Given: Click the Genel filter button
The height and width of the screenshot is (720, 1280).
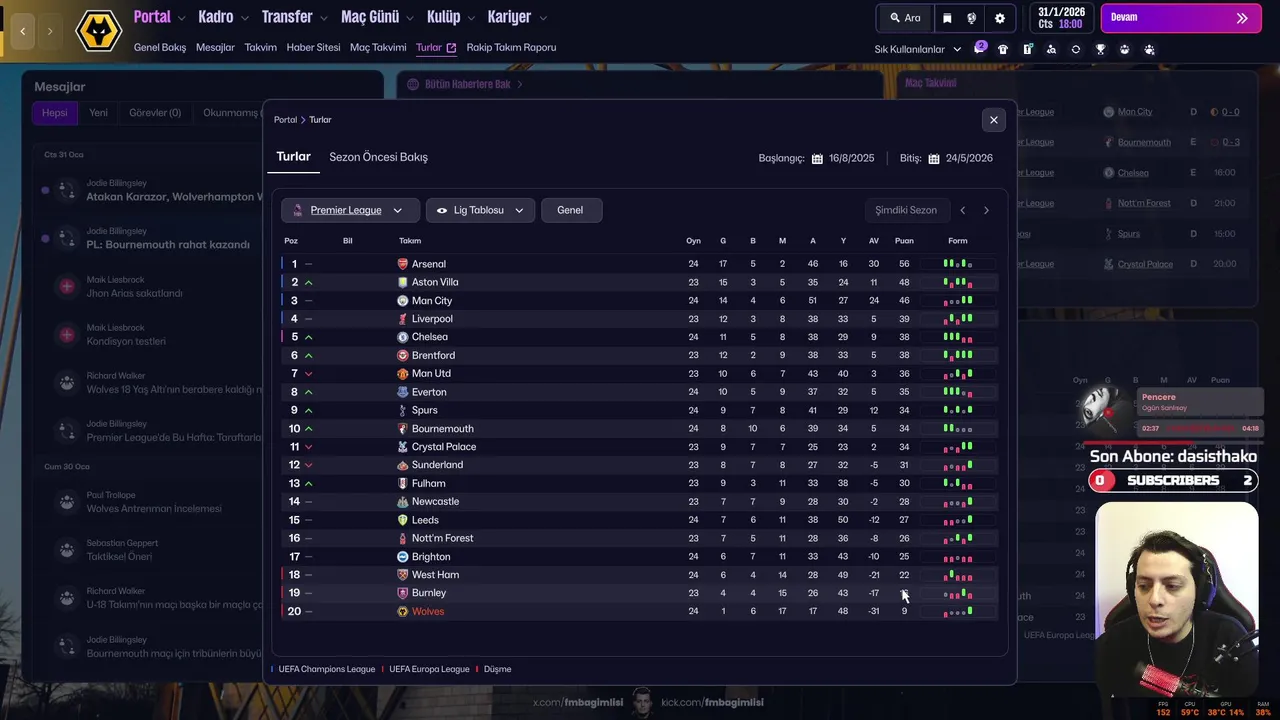Looking at the screenshot, I should [570, 210].
